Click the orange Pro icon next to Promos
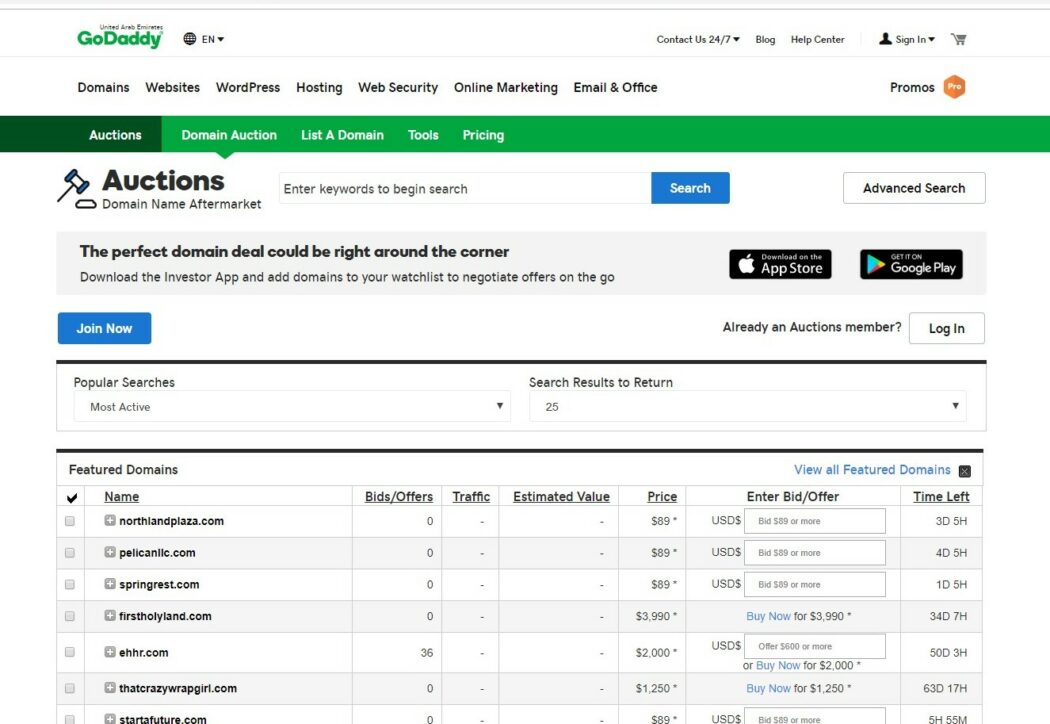Screen dimensions: 1050x724 (x=954, y=87)
